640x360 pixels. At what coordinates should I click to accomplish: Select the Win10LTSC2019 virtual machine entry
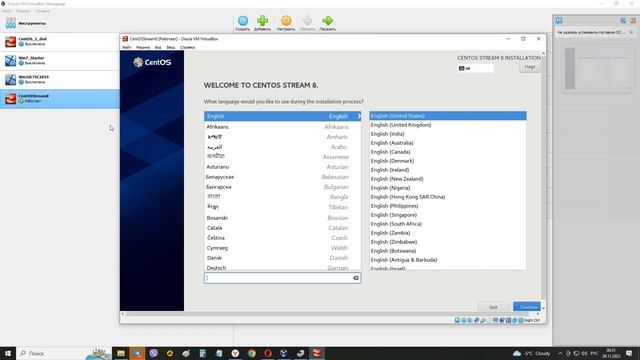(60, 80)
